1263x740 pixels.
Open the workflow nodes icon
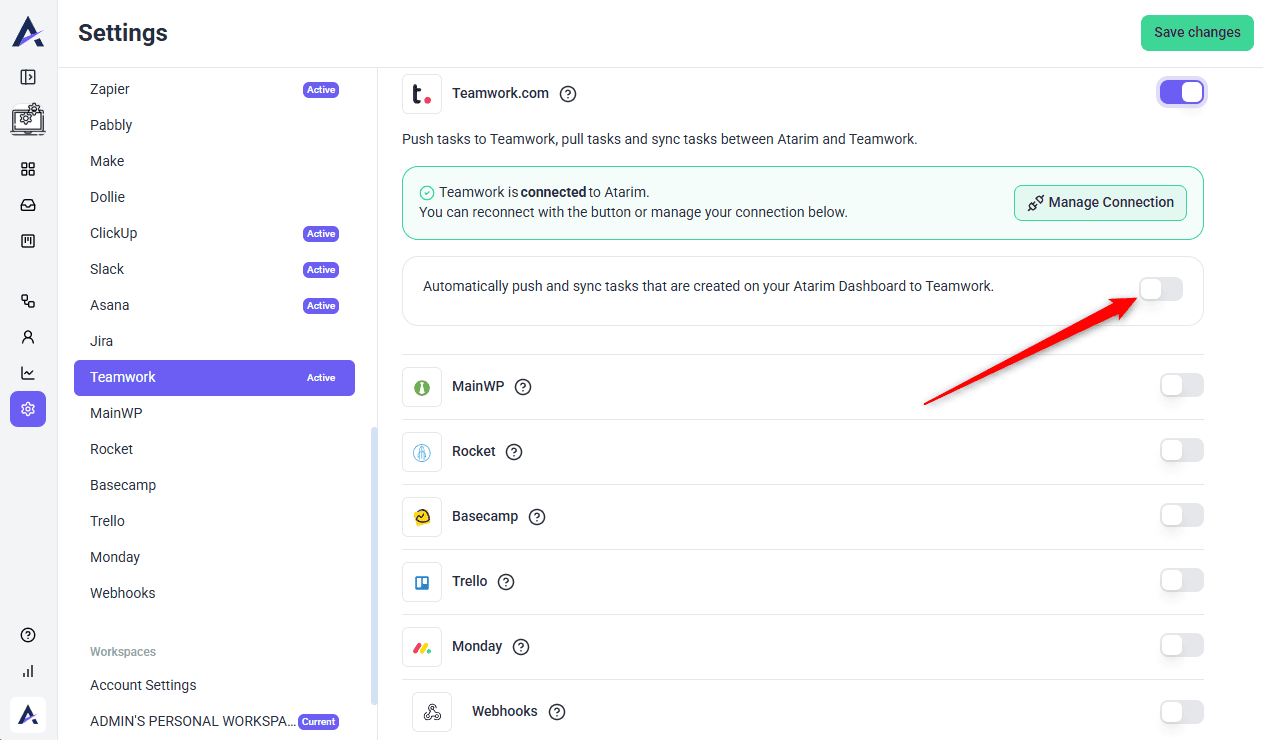pos(28,301)
